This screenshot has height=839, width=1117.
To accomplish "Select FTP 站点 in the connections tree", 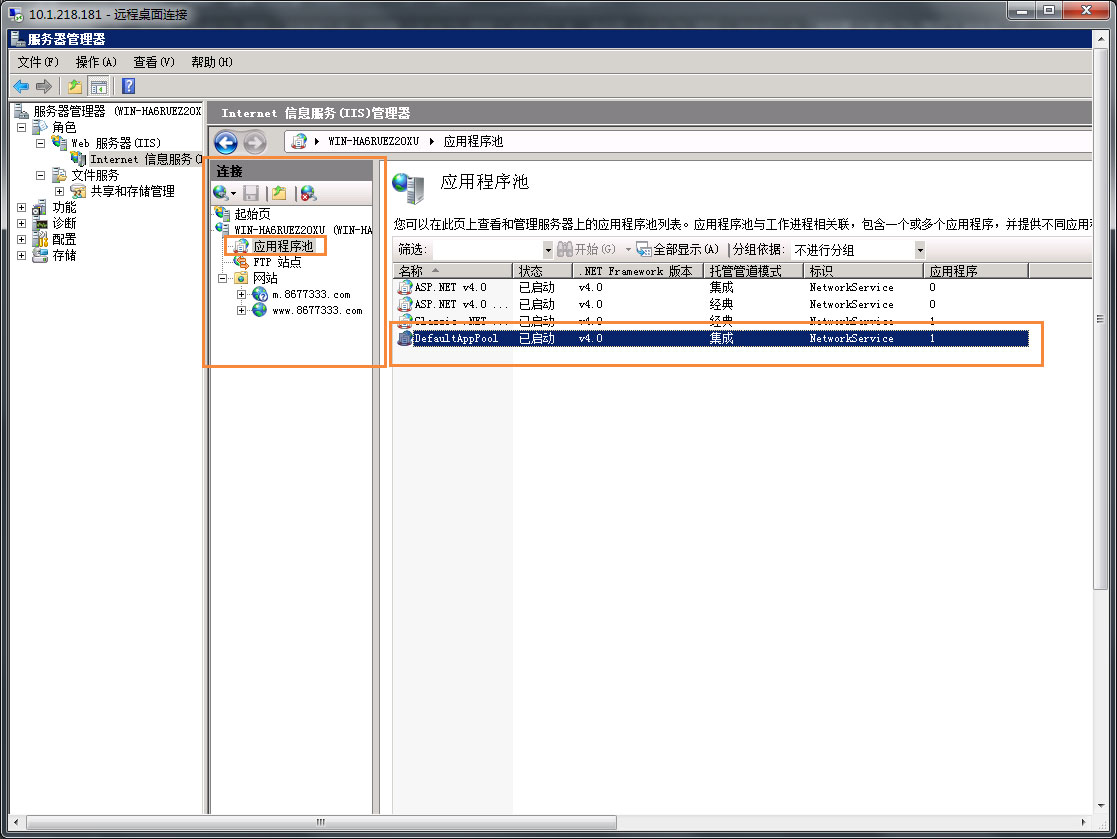I will pos(276,262).
